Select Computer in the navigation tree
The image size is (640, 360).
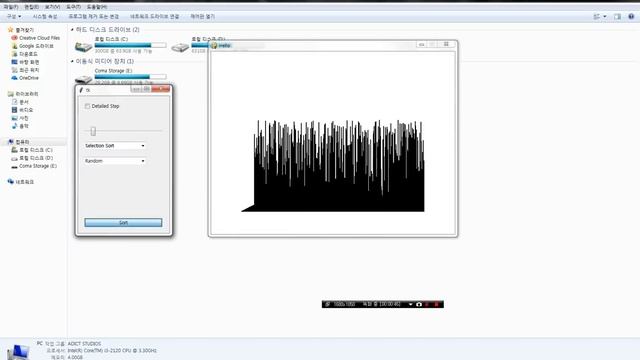tap(22, 142)
